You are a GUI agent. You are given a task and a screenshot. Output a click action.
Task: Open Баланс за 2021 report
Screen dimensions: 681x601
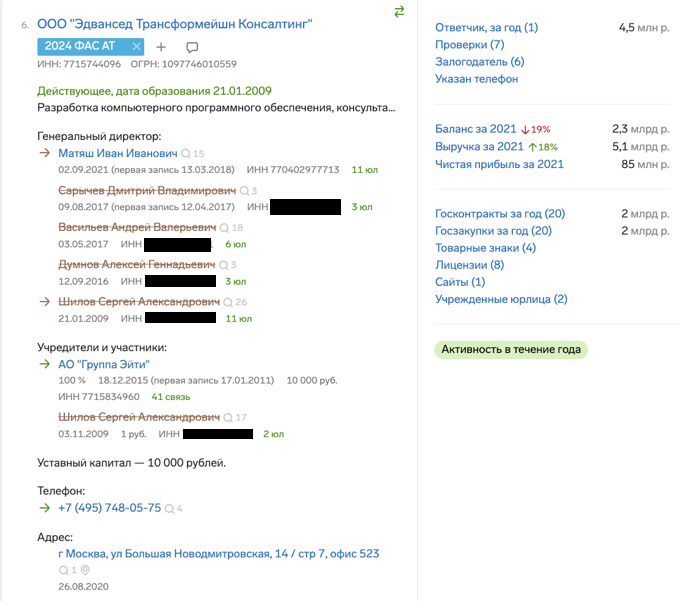pyautogui.click(x=476, y=129)
